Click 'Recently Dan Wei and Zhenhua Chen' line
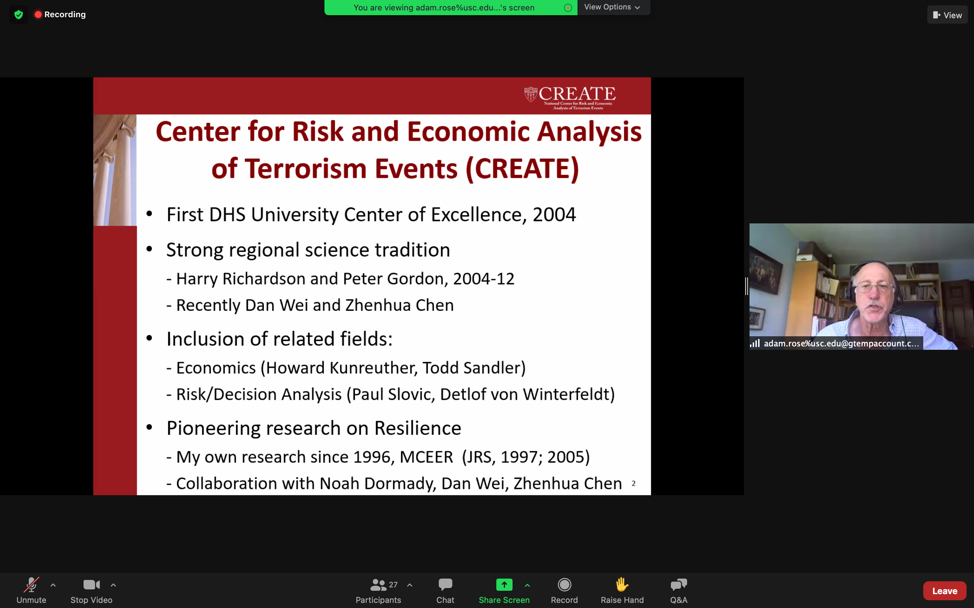 pos(315,306)
